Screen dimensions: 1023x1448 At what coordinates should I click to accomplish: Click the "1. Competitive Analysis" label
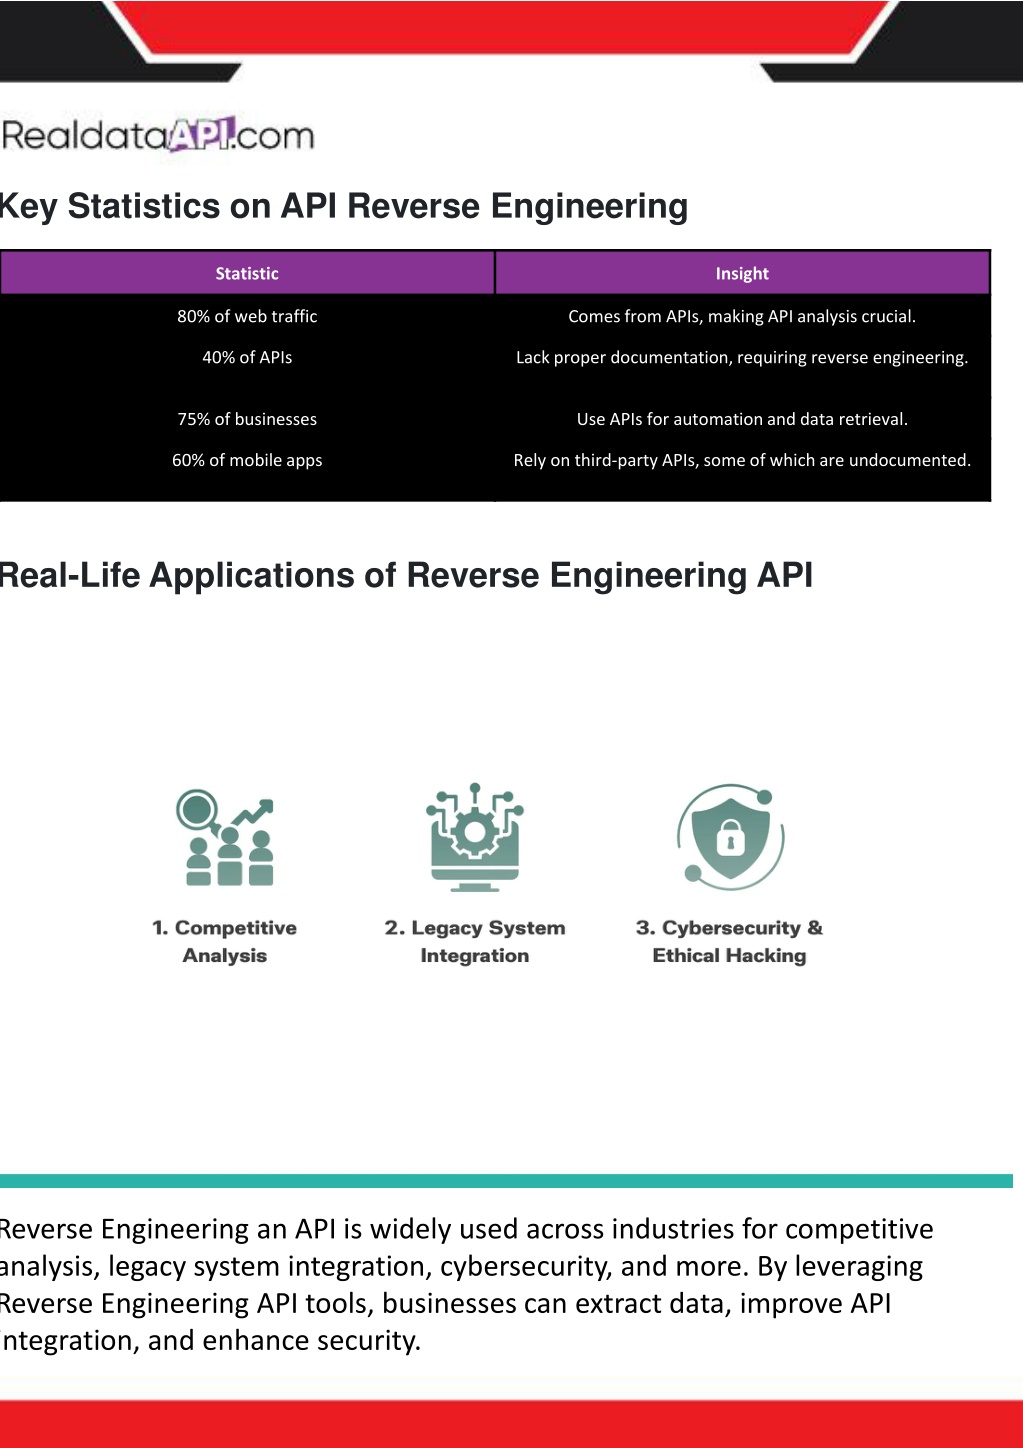pos(225,941)
